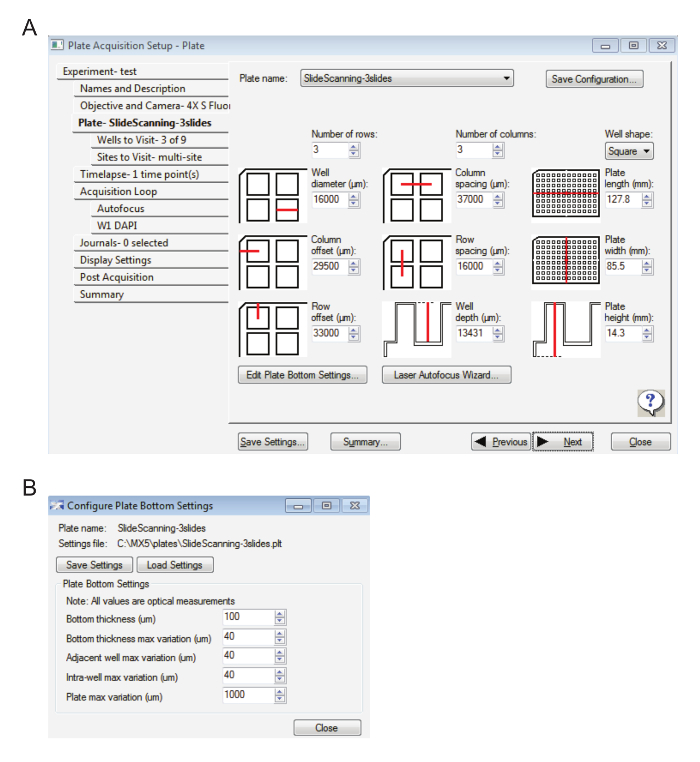
Task: Select Plate- SlideScanning-3slides step
Action: coord(150,123)
